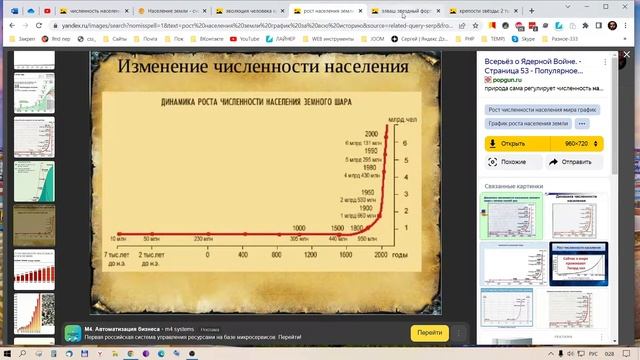Viewport: 640px width, 360px height.
Task: Open the JOOM bookmarks folder
Action: [372, 39]
